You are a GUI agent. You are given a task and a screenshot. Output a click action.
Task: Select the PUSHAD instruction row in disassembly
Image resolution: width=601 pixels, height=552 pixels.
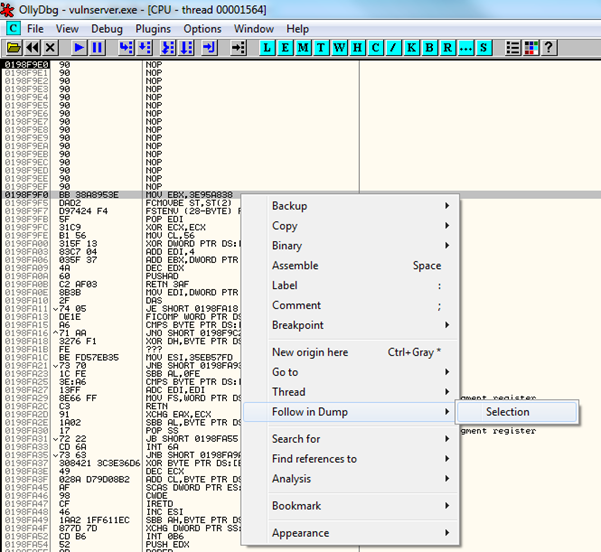pos(160,277)
